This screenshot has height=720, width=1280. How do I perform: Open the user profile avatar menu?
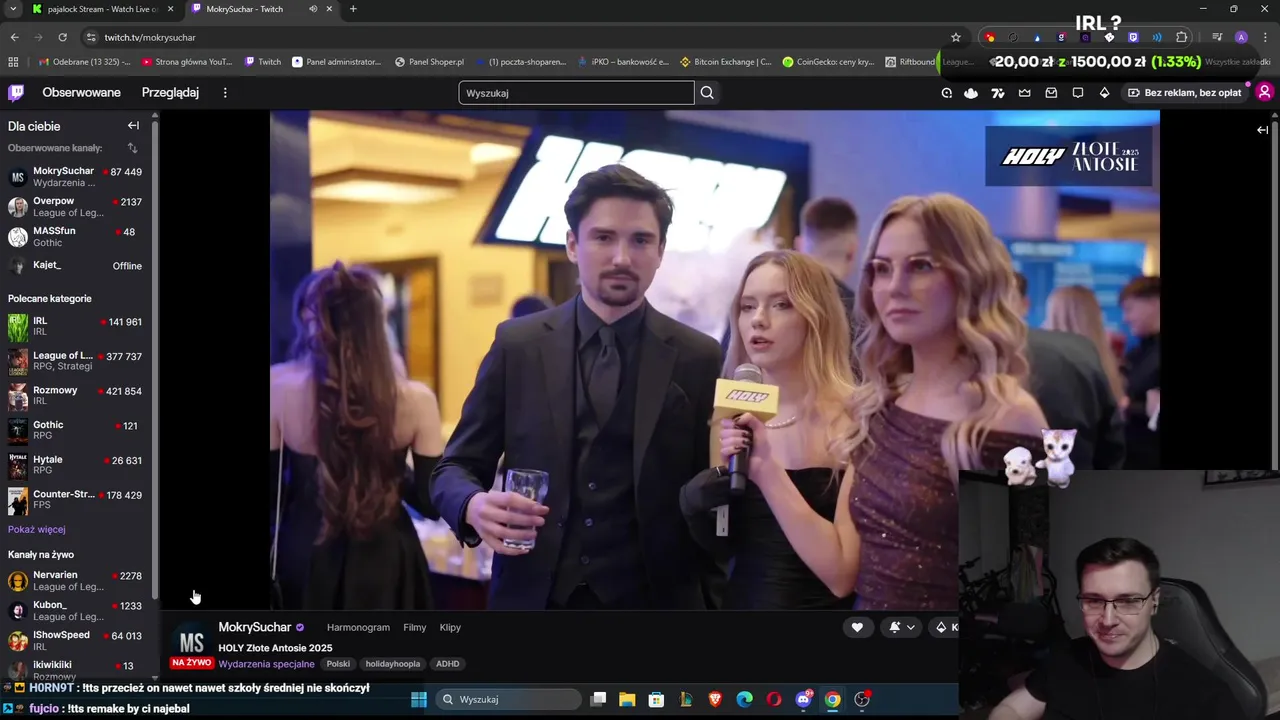1264,92
